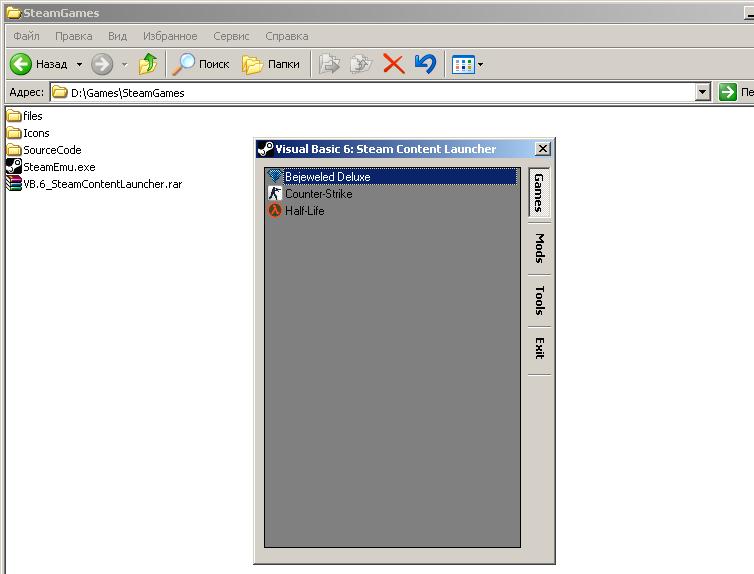
Task: Select the VB.6_SteamContentLauncher.rar archive icon
Action: 14,184
